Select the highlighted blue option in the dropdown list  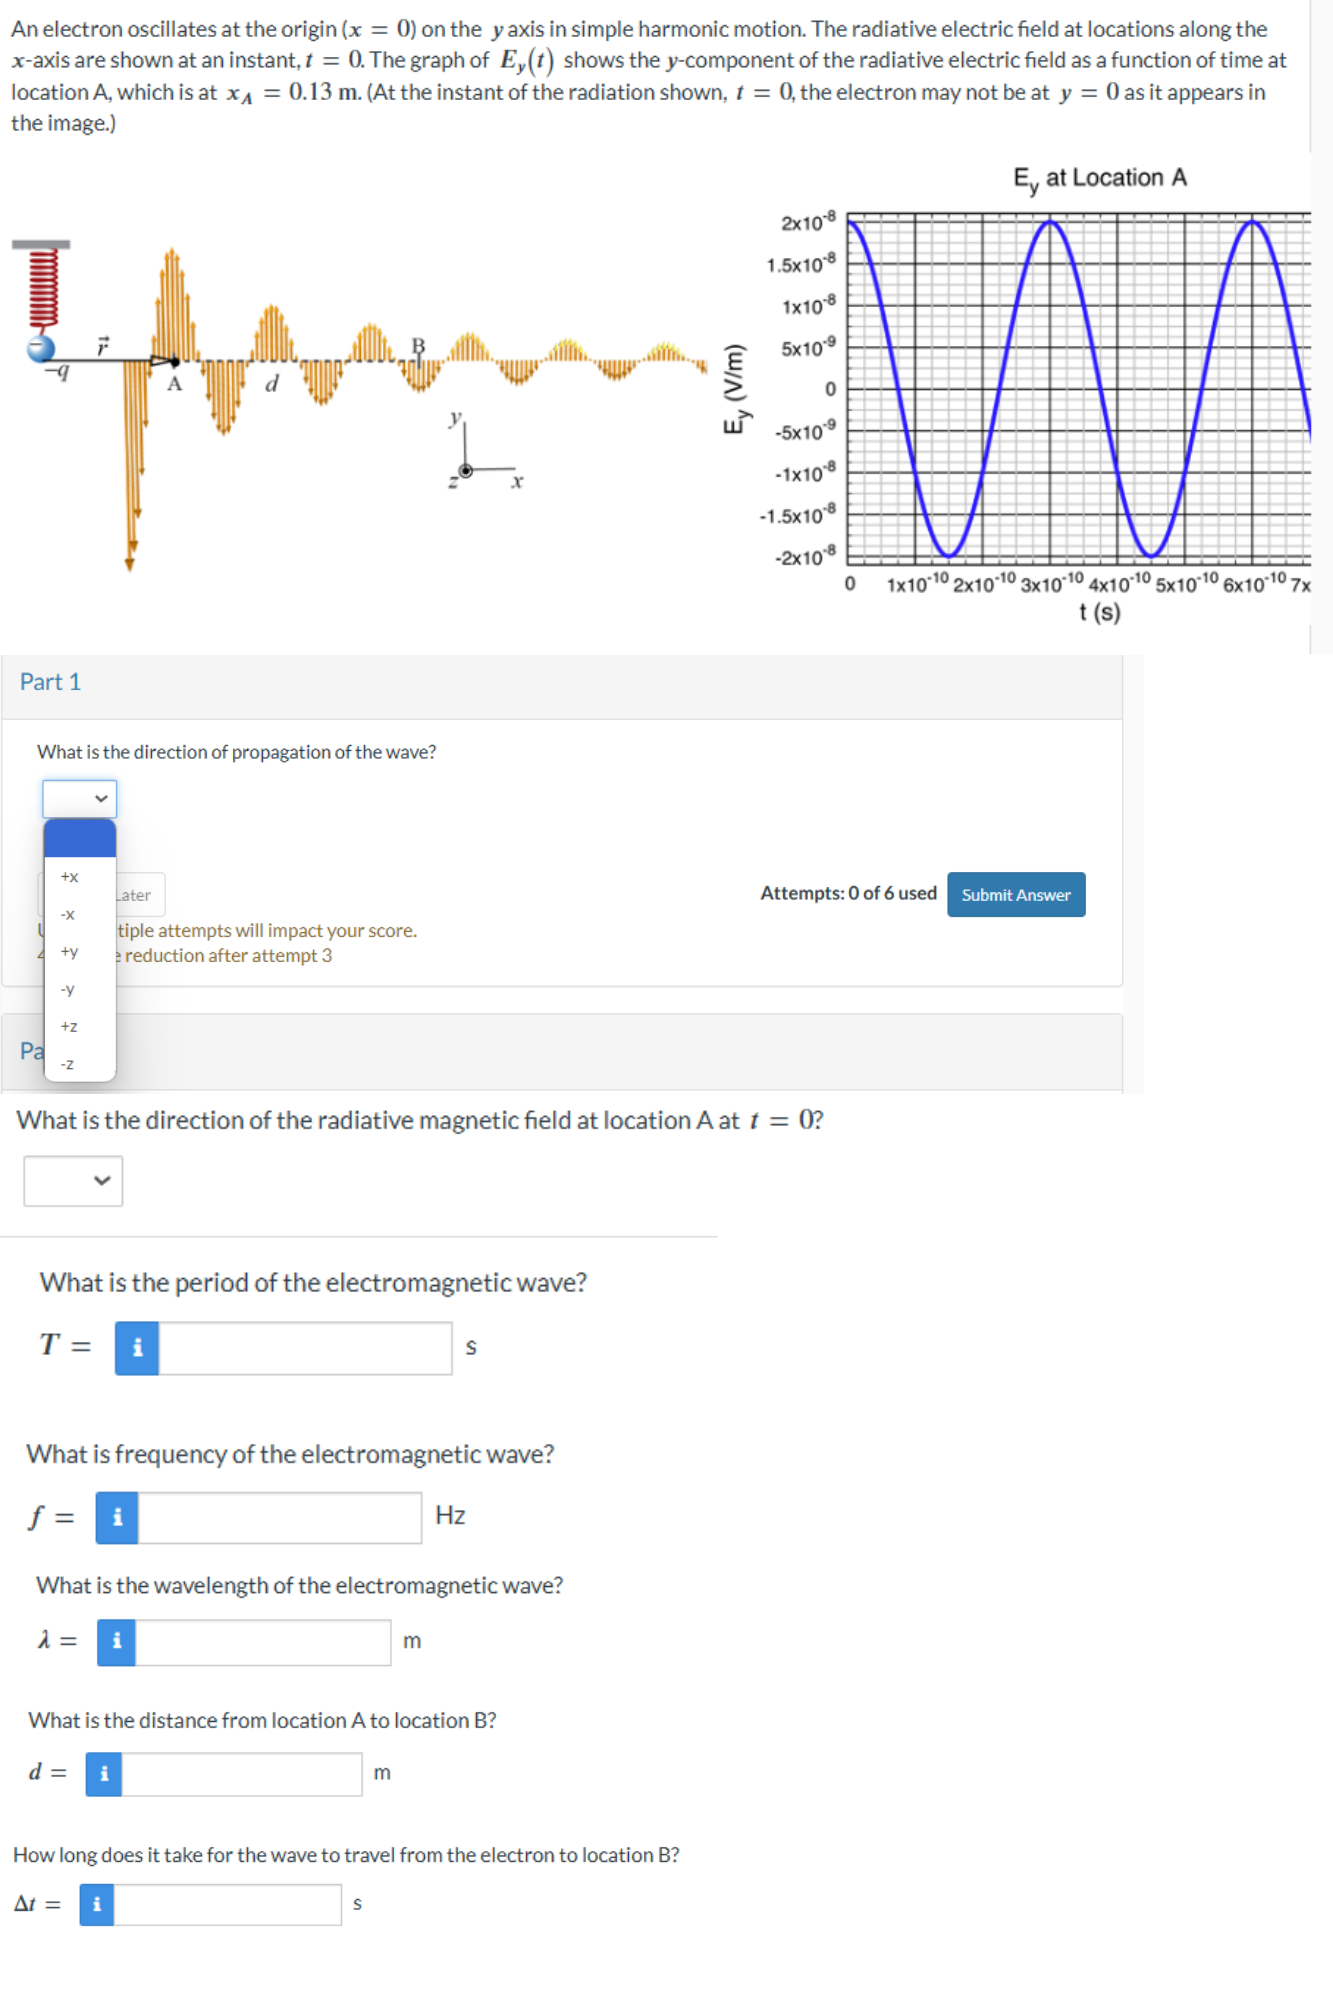(79, 838)
